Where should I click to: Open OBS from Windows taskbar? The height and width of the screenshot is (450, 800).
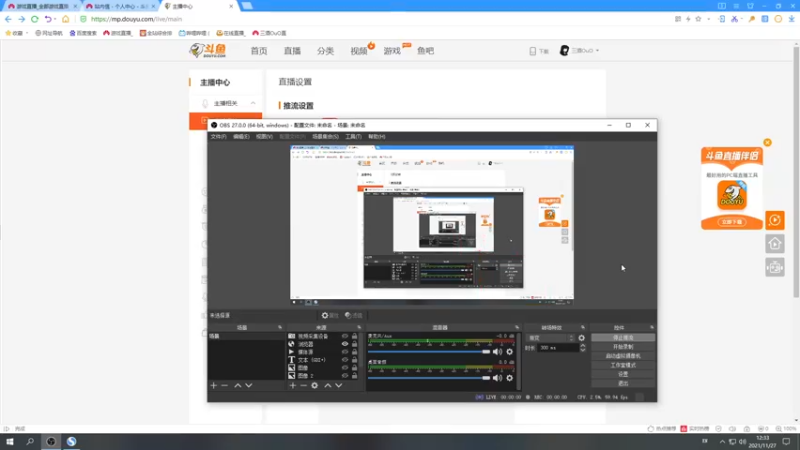point(51,441)
